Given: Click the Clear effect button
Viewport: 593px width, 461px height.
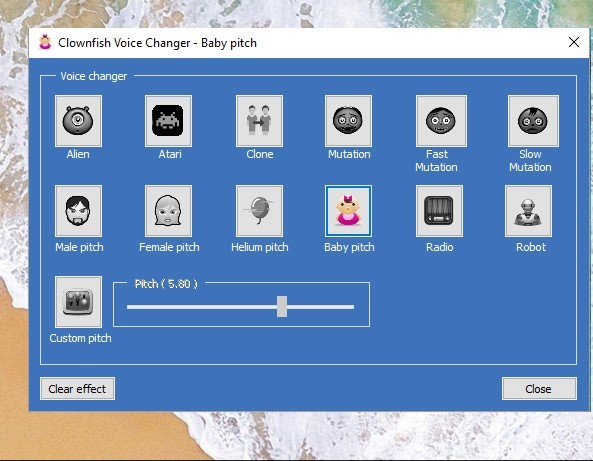Looking at the screenshot, I should coord(78,389).
